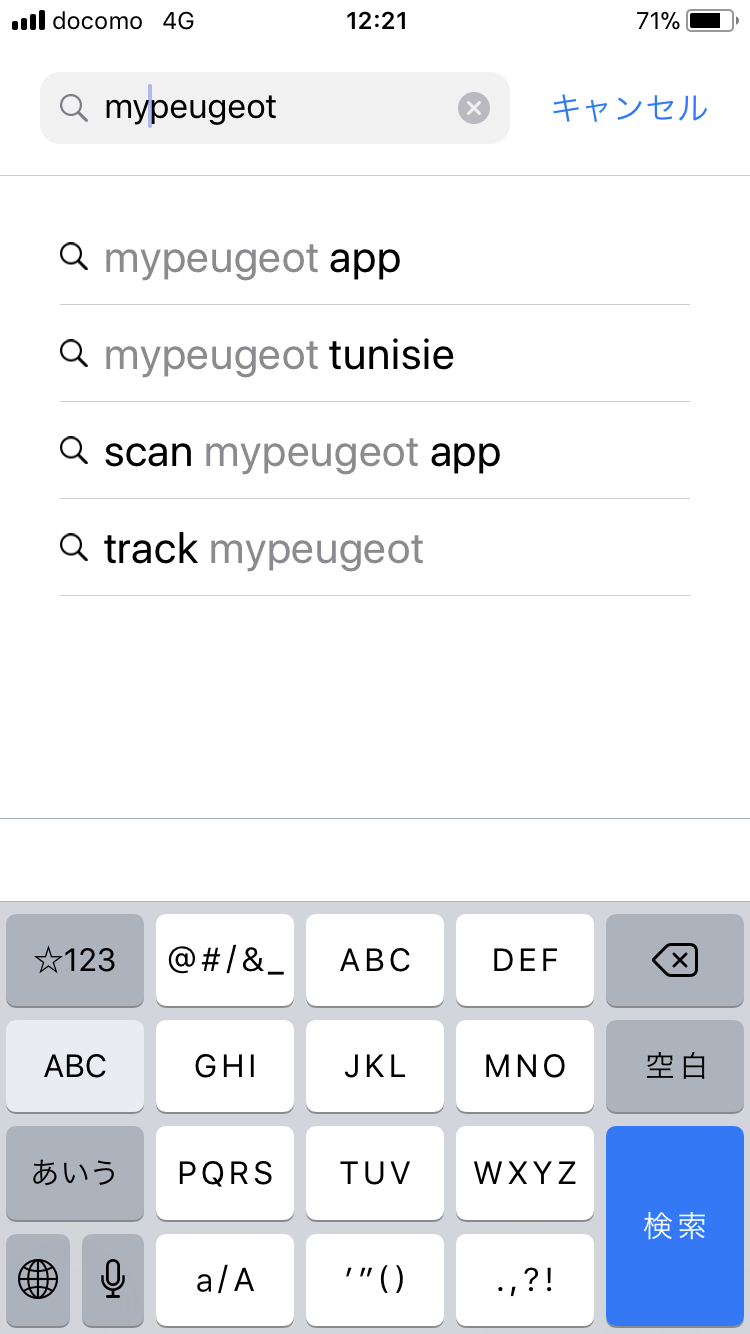This screenshot has height=1334, width=750.
Task: Tap the globe keyboard switch icon
Action: (38, 1278)
